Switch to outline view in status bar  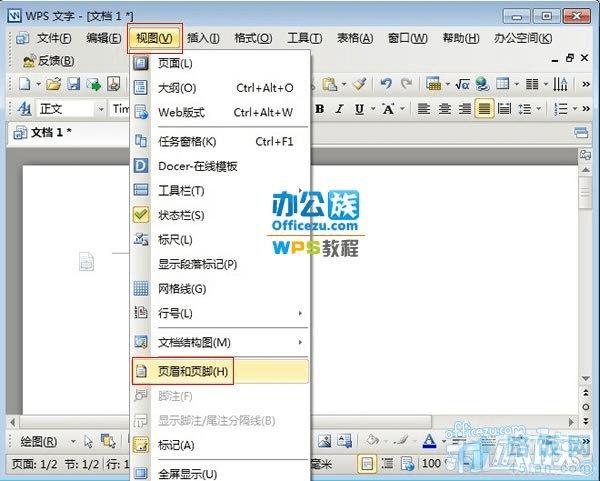(x=387, y=464)
